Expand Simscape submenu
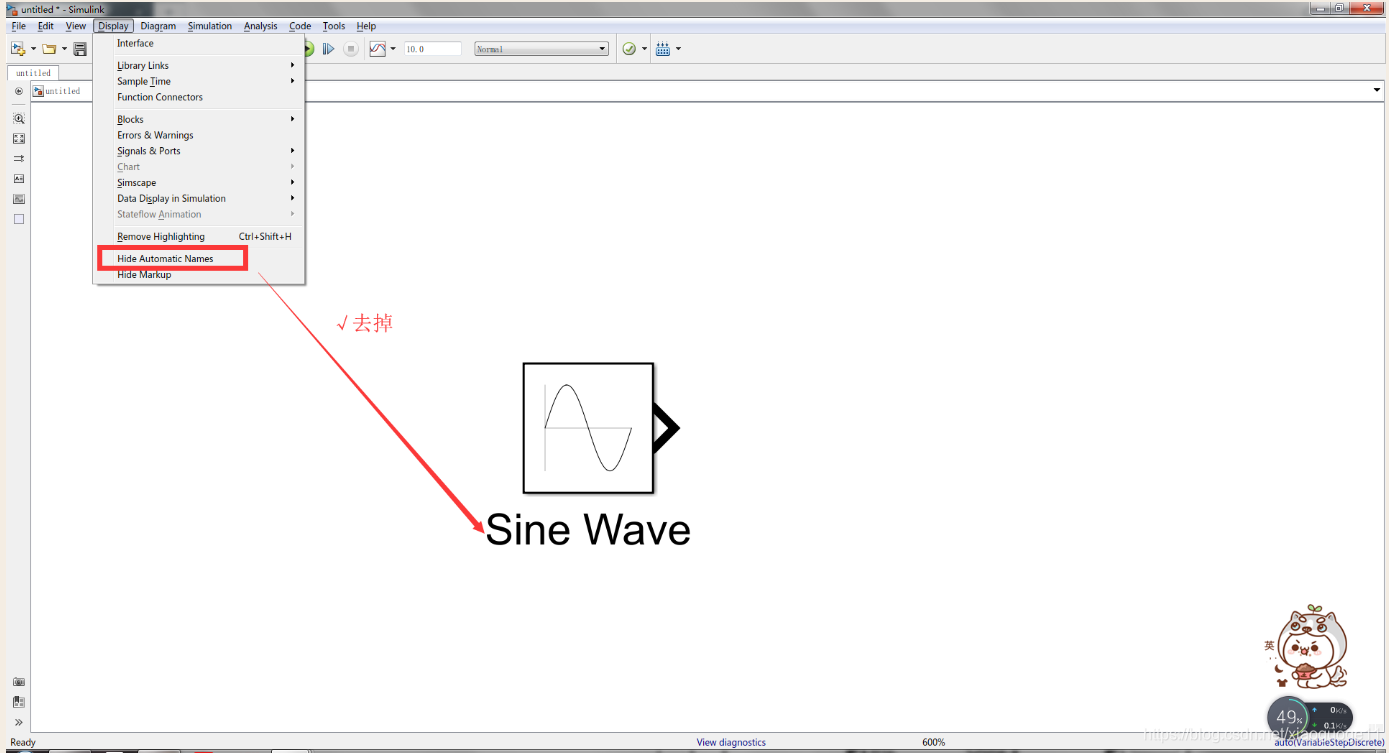Image resolution: width=1389 pixels, height=753 pixels. click(199, 183)
